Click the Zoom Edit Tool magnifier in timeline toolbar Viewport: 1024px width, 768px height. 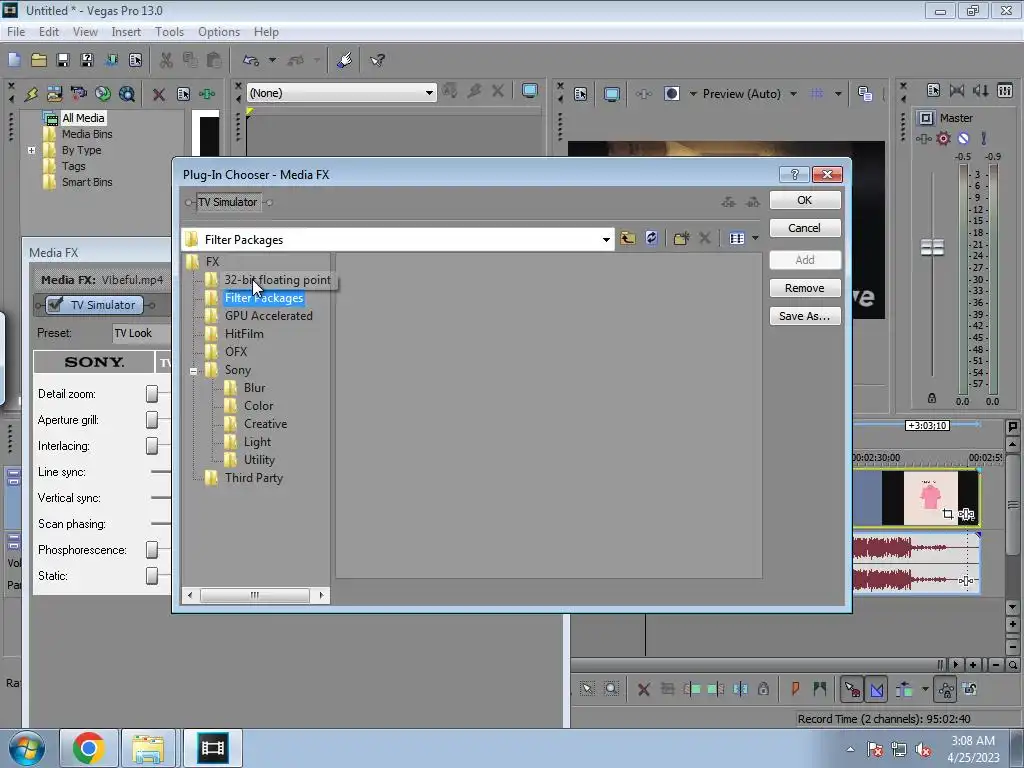click(611, 688)
